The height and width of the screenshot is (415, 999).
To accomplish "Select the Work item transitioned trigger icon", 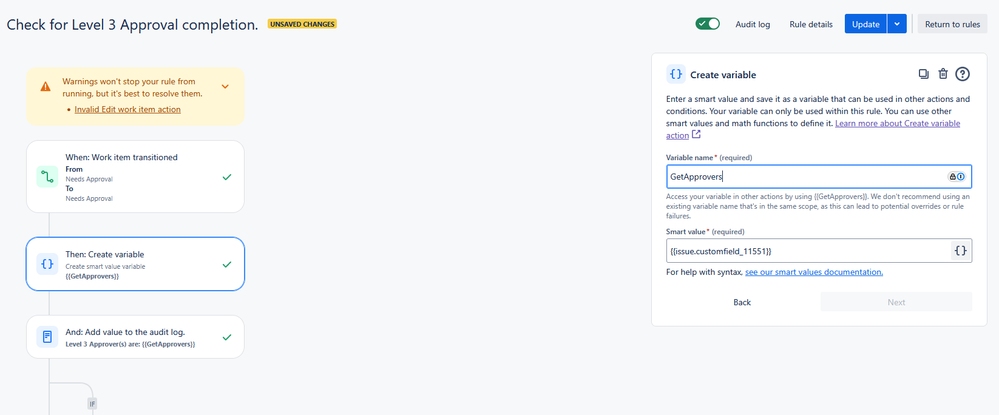I will [47, 177].
